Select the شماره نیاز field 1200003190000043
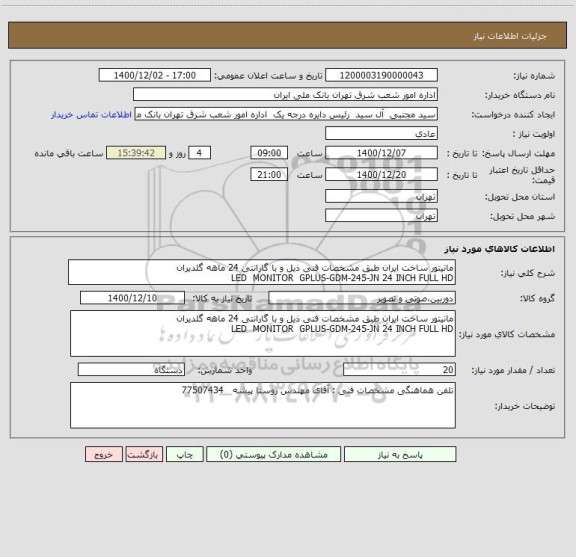576x557 pixels. (x=381, y=75)
